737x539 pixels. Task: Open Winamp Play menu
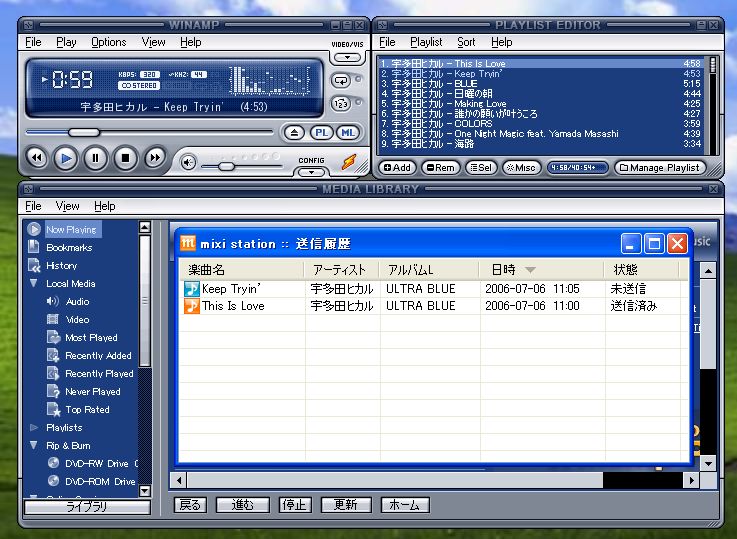point(66,42)
